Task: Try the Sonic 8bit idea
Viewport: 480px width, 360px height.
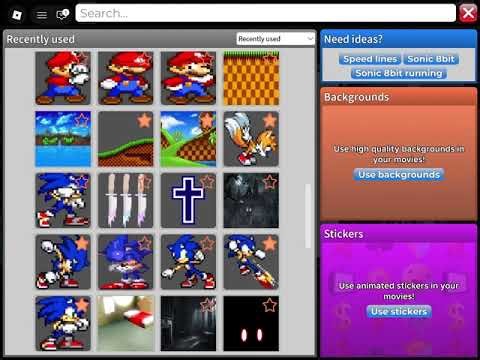Action: [431, 59]
